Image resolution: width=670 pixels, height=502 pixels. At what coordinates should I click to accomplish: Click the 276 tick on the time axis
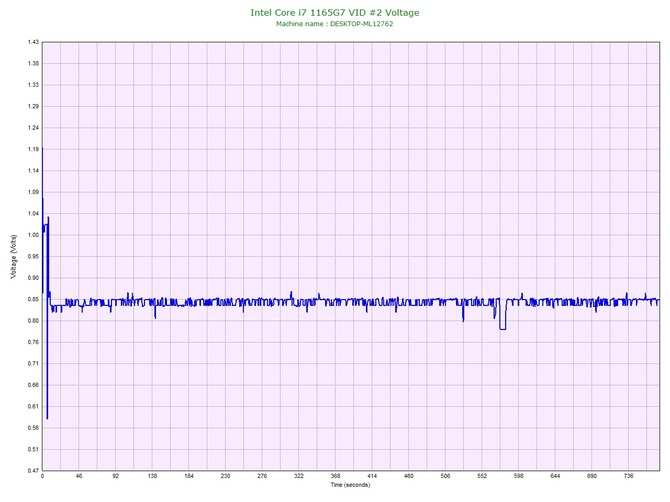click(x=262, y=476)
